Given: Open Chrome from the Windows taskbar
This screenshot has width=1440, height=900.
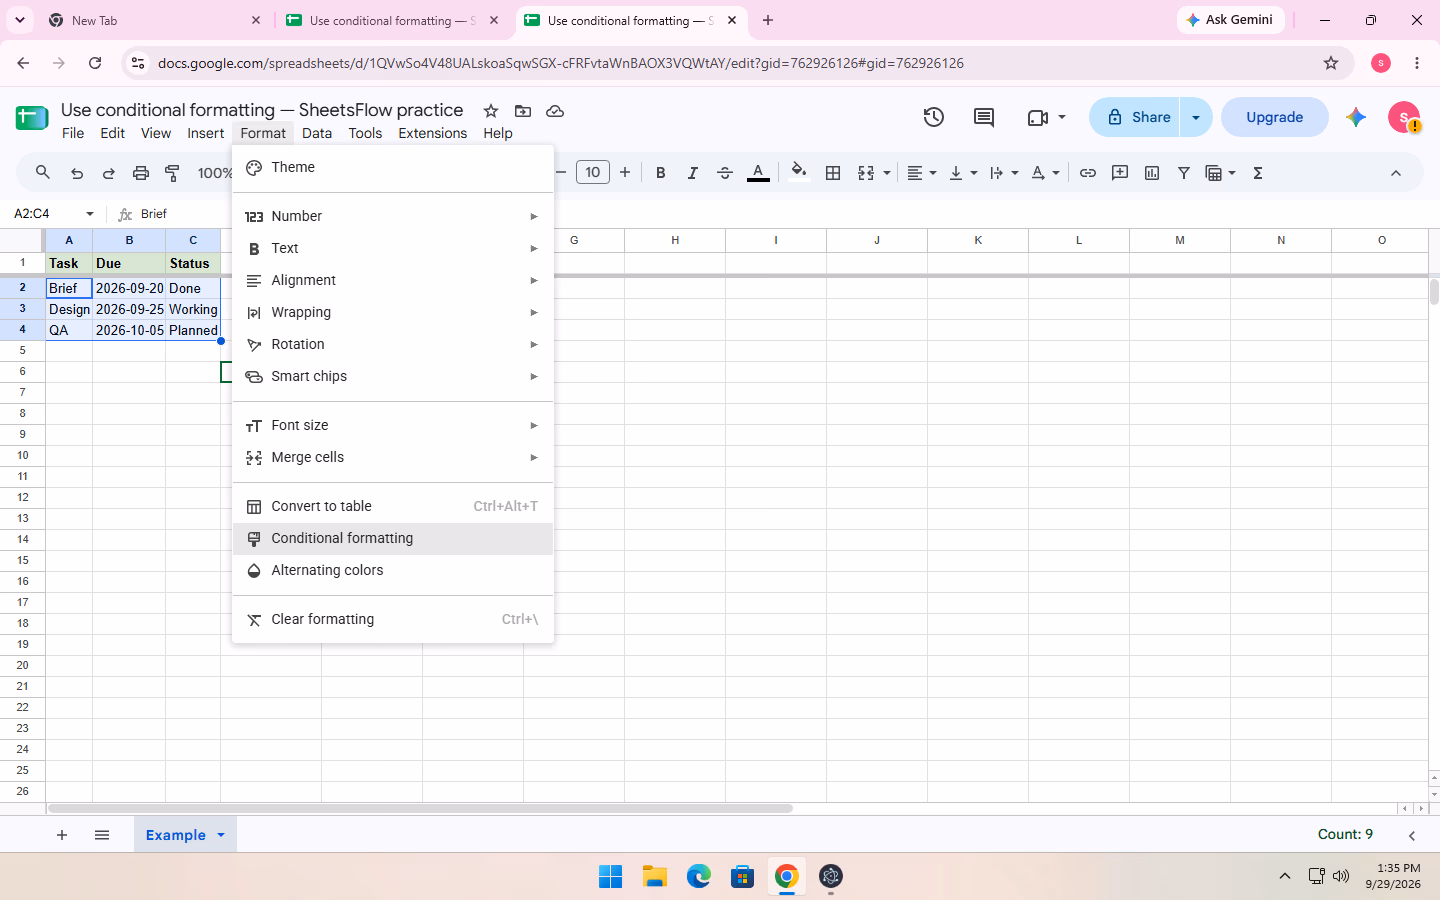Looking at the screenshot, I should pos(787,877).
